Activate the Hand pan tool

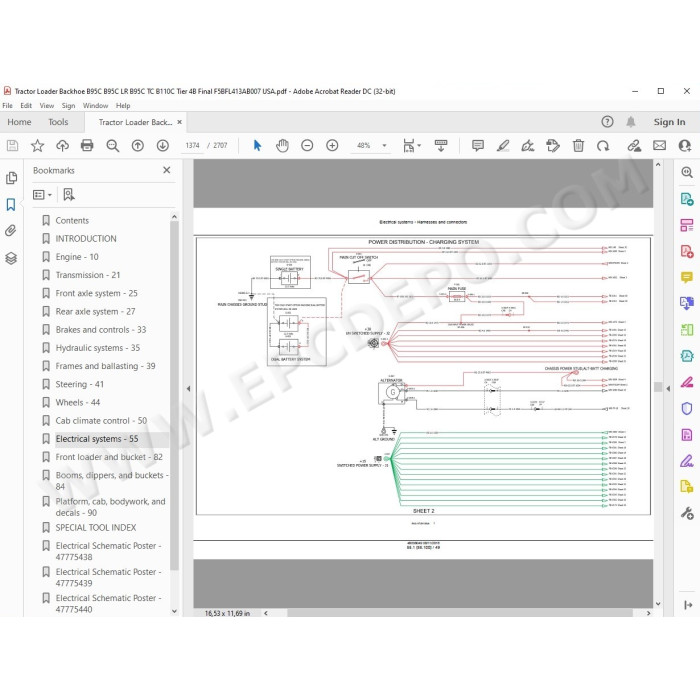(282, 146)
